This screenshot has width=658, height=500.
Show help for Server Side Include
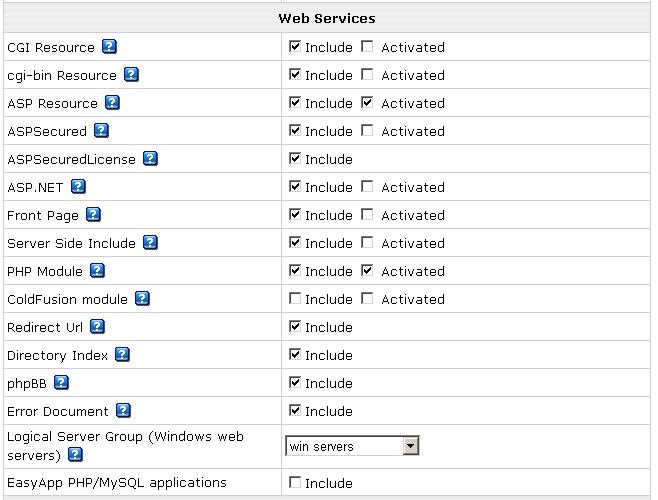150,243
